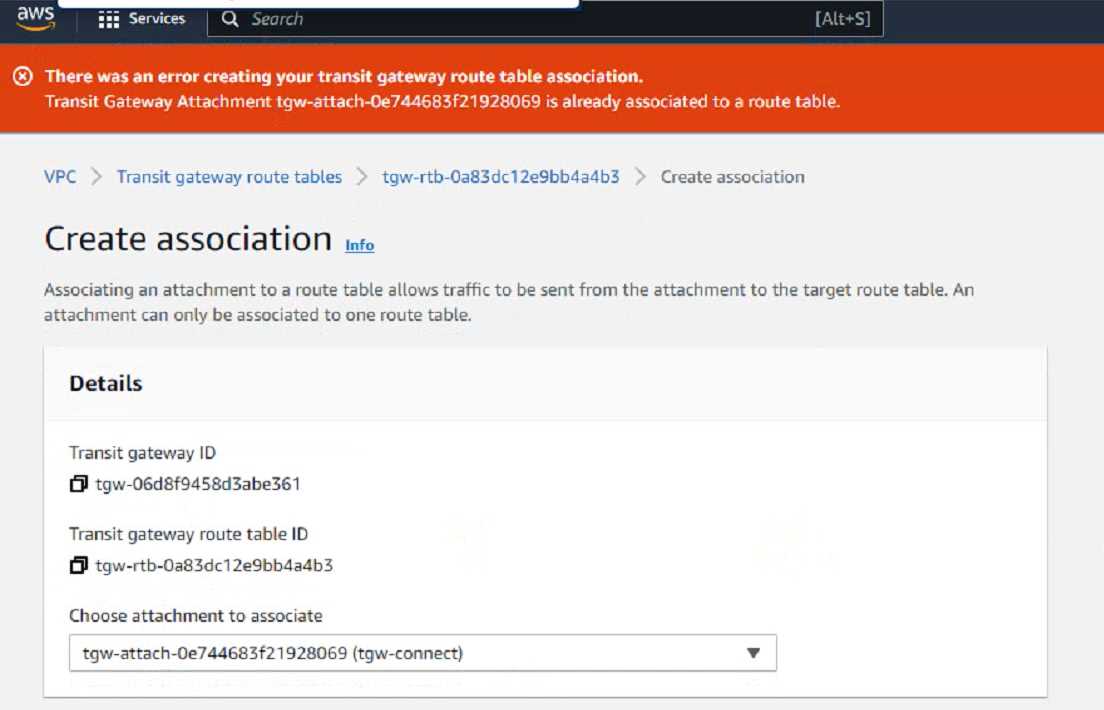This screenshot has height=710, width=1104.
Task: Click the Alt+S shortcut hint in search
Action: click(x=843, y=19)
